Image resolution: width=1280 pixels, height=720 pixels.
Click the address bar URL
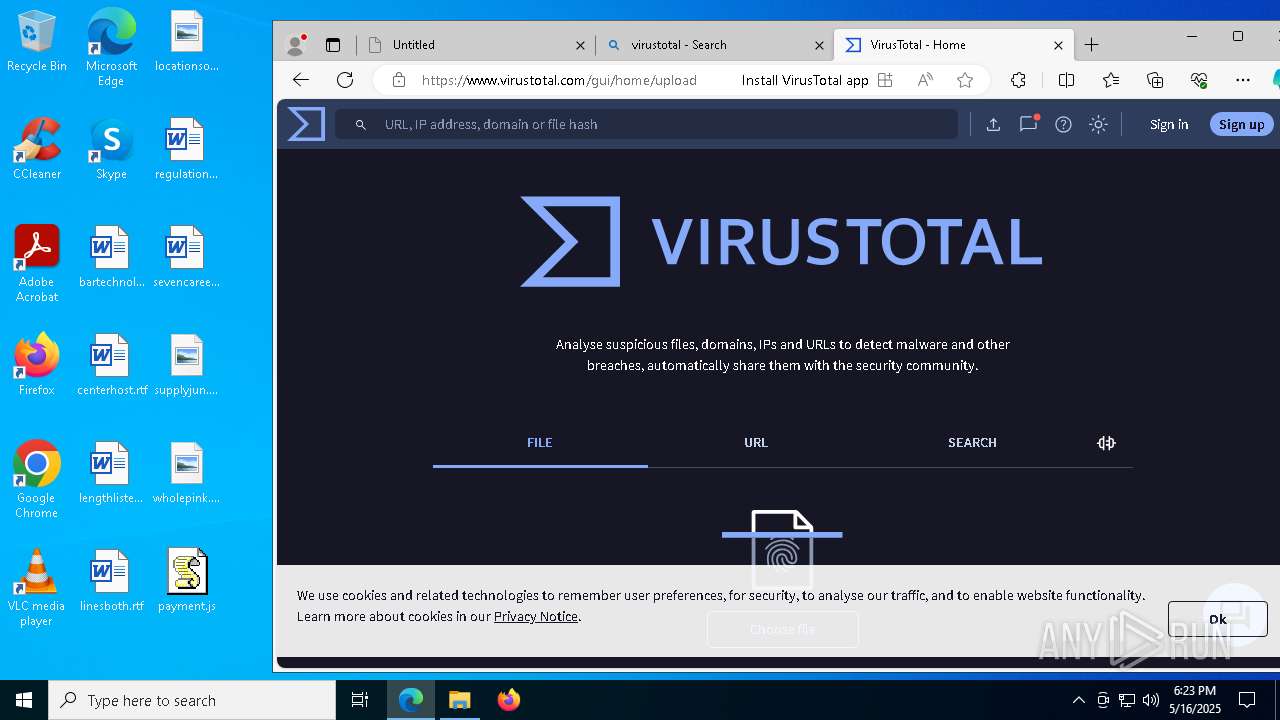coord(559,80)
